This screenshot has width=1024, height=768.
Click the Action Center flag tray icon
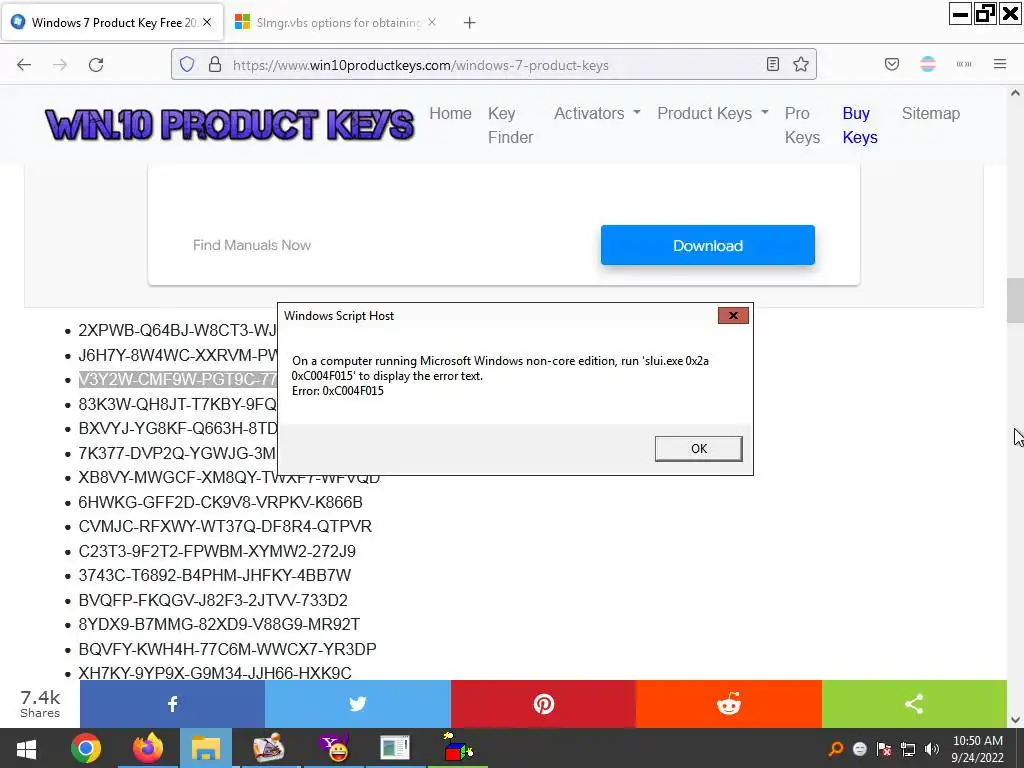click(x=884, y=749)
